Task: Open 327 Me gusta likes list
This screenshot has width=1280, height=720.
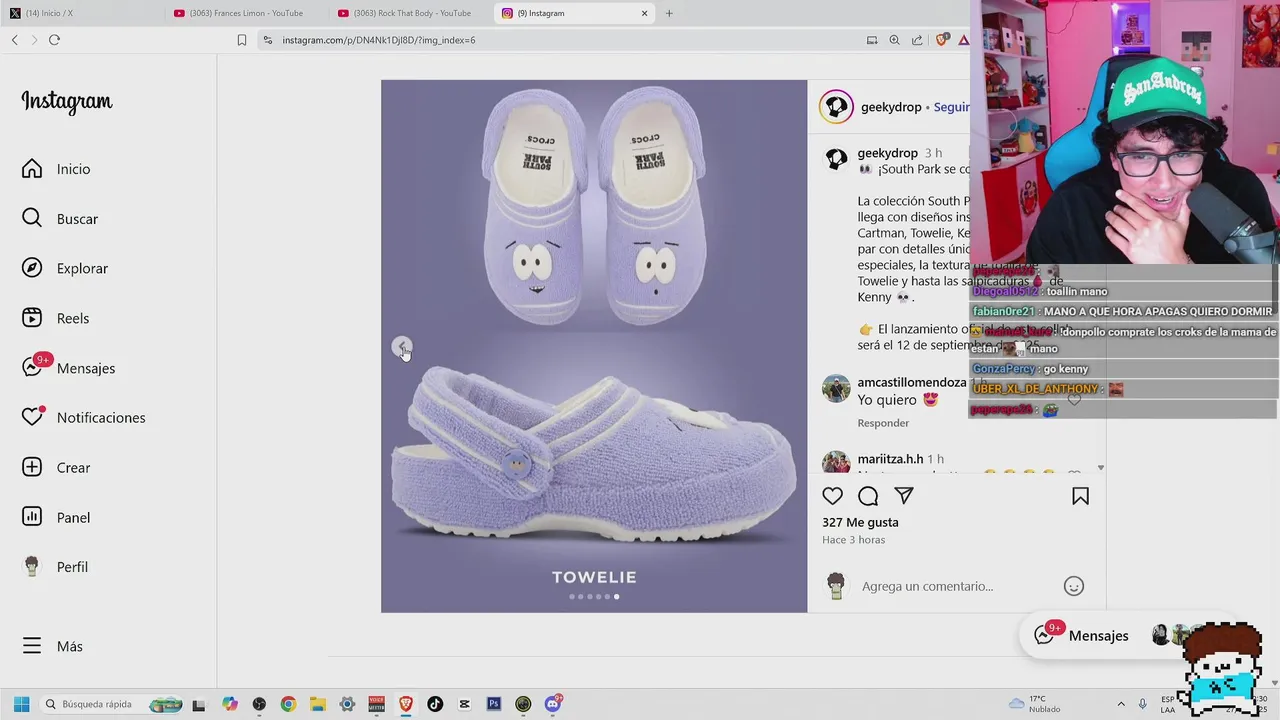Action: point(860,522)
